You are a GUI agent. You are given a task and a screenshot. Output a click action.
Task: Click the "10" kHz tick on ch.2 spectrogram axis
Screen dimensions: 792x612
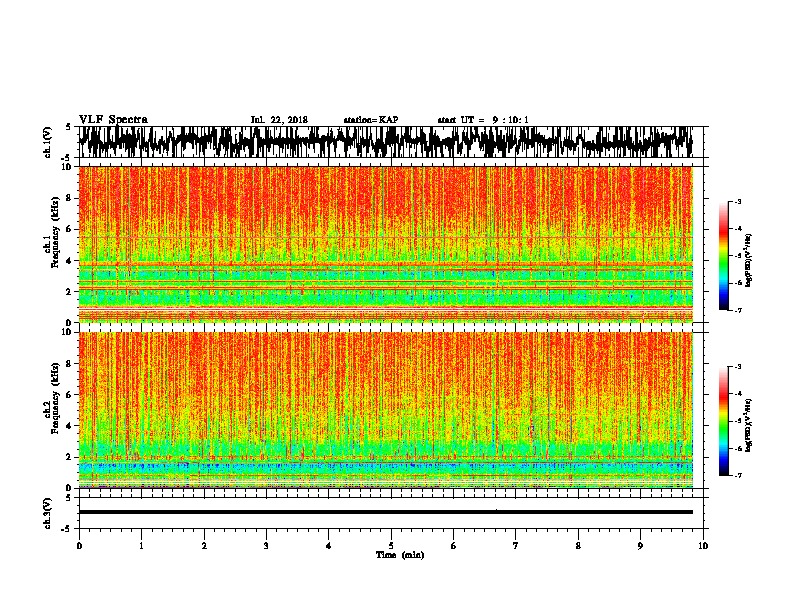point(67,332)
